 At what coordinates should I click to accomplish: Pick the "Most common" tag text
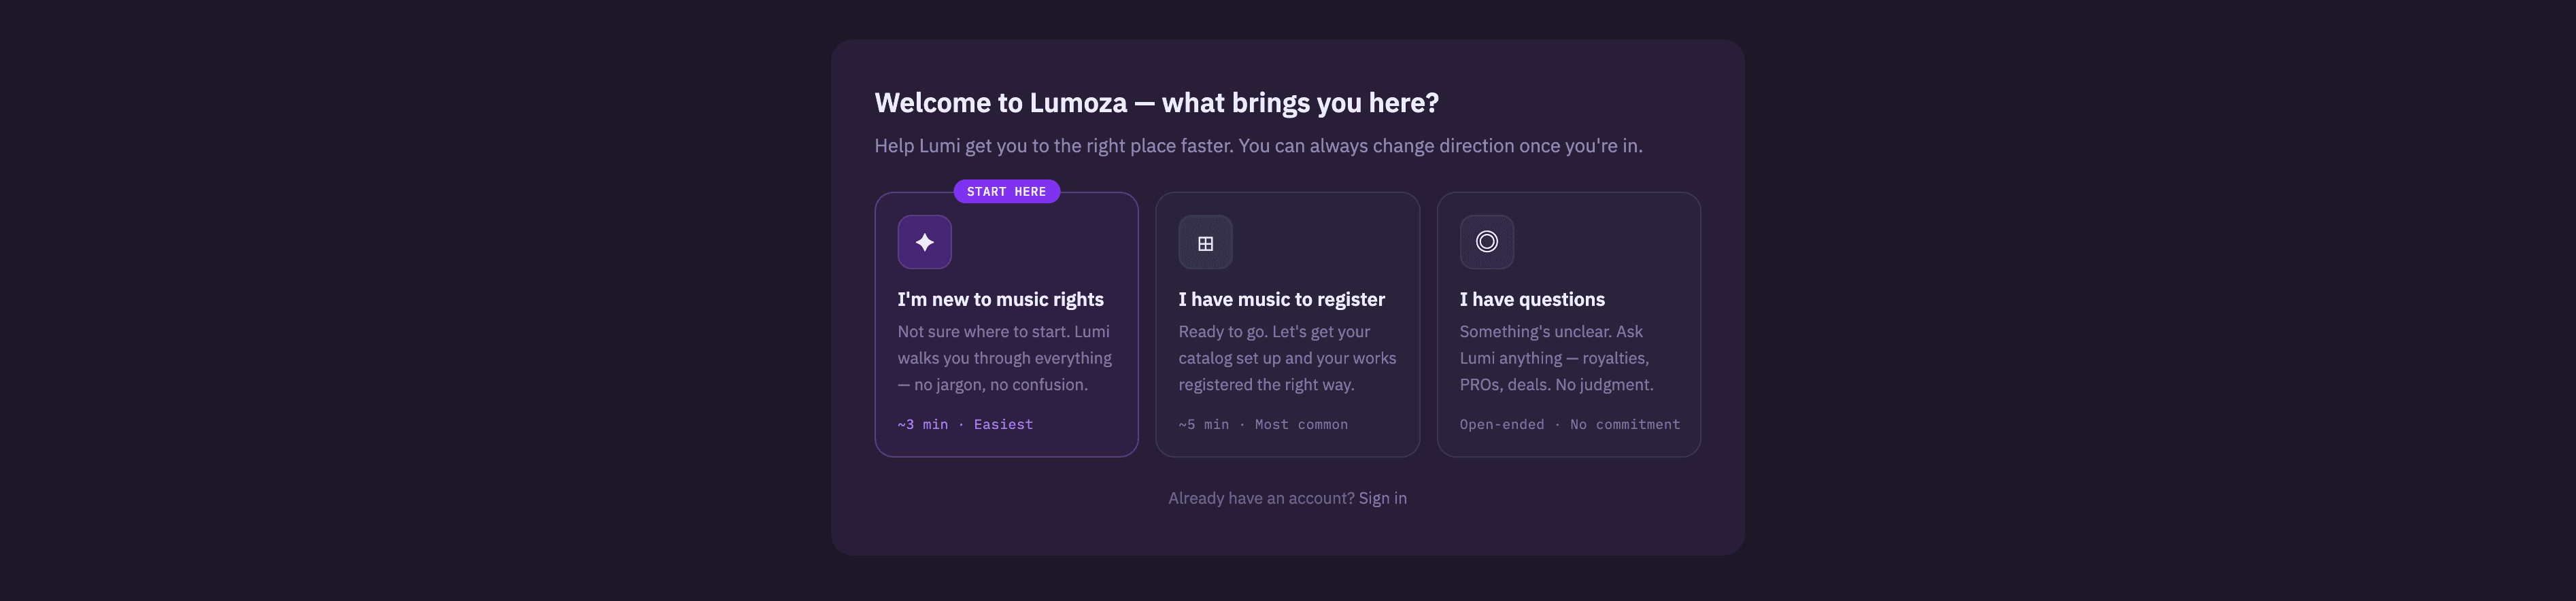(x=1301, y=424)
